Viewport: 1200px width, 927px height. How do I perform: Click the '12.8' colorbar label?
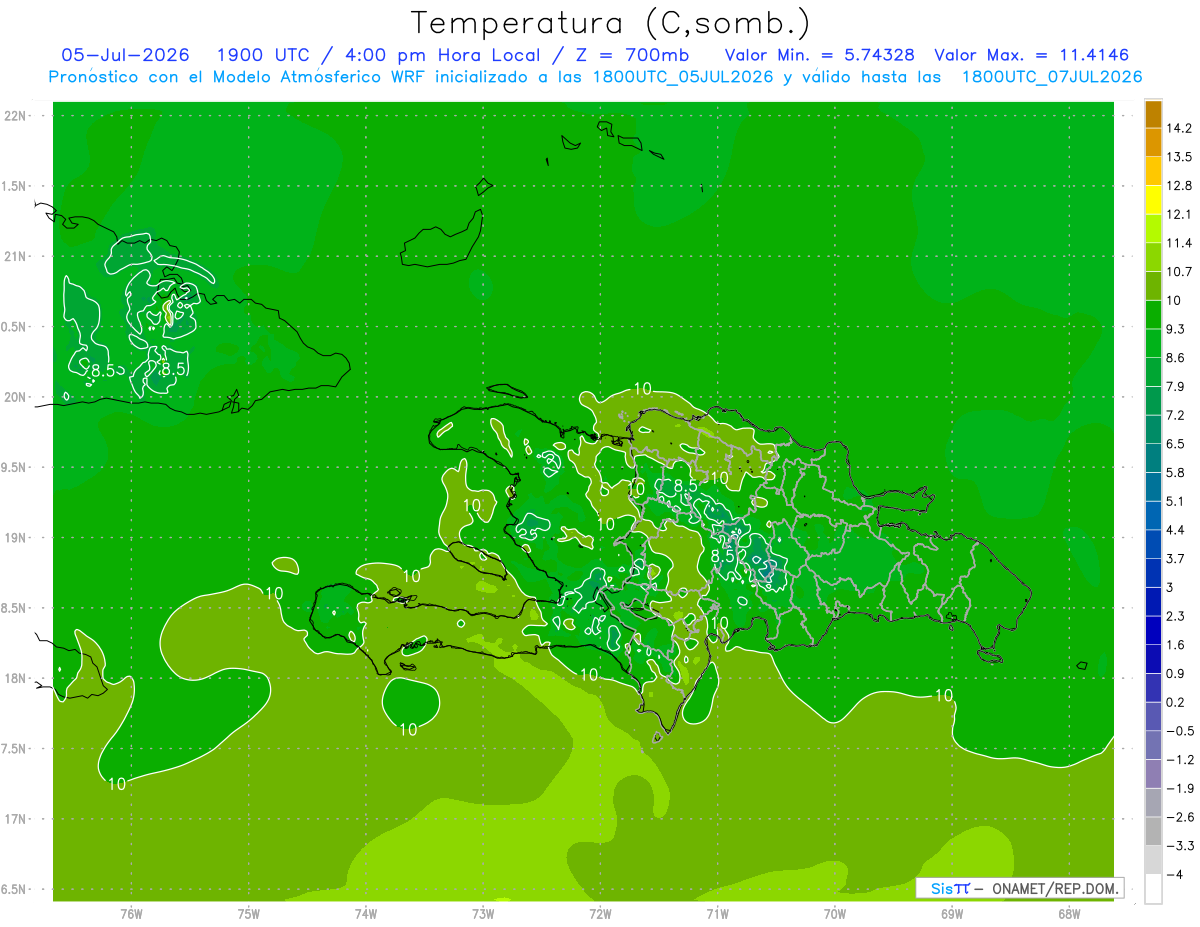pos(1178,185)
